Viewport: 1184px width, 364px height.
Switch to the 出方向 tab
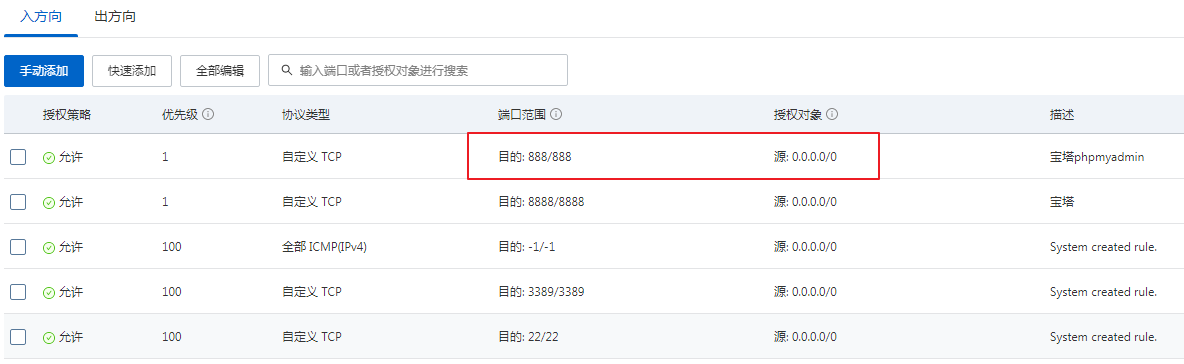(116, 17)
